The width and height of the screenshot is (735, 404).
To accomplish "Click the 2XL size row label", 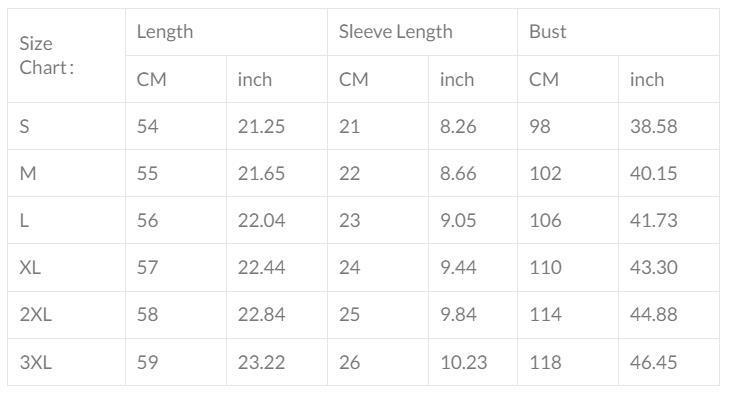I will 36,314.
